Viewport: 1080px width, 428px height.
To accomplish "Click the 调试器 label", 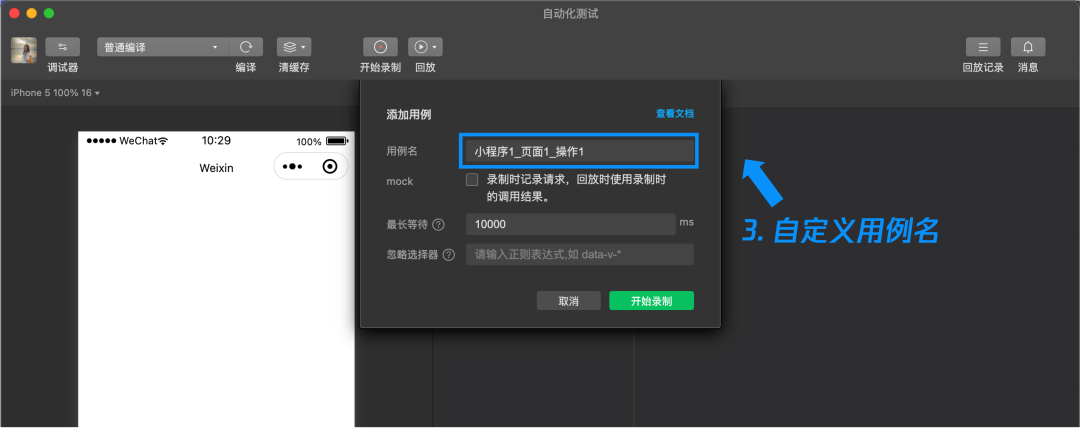I will click(x=63, y=68).
